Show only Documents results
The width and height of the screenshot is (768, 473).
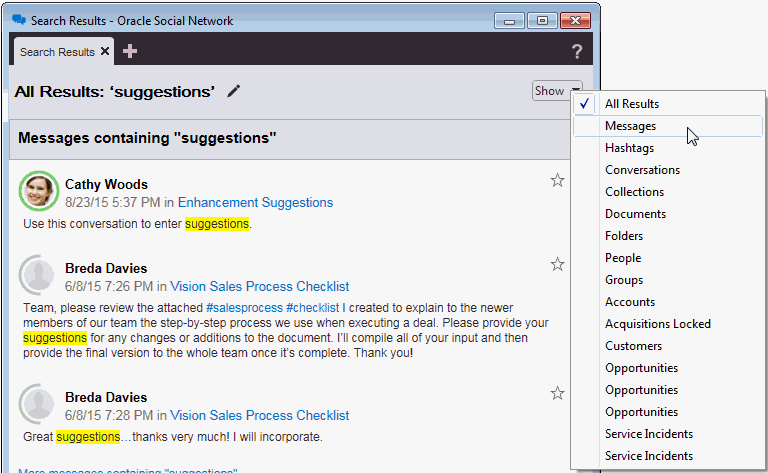click(668, 214)
